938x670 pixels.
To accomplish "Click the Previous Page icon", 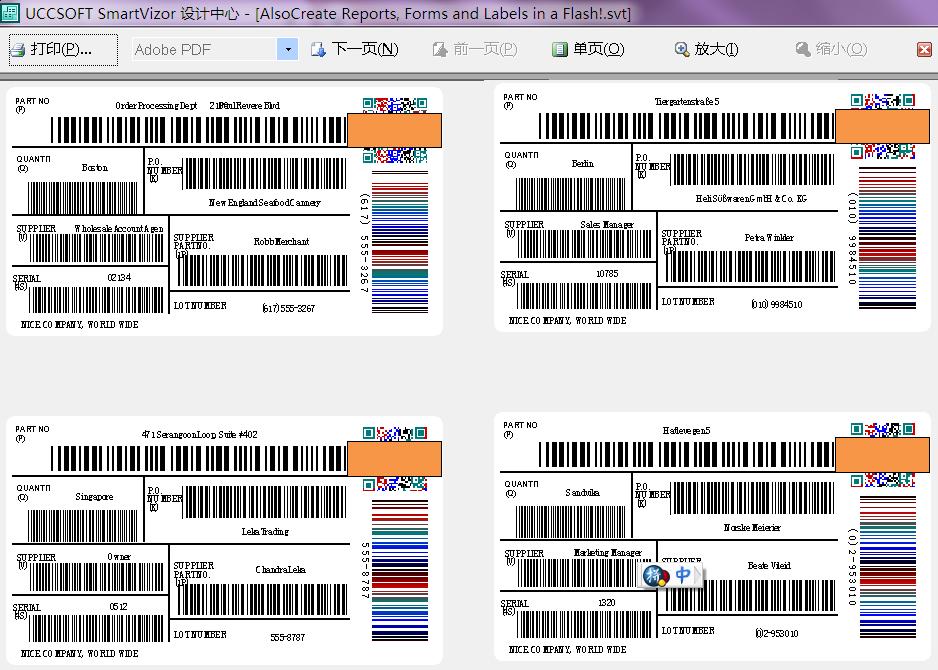I will tap(440, 50).
